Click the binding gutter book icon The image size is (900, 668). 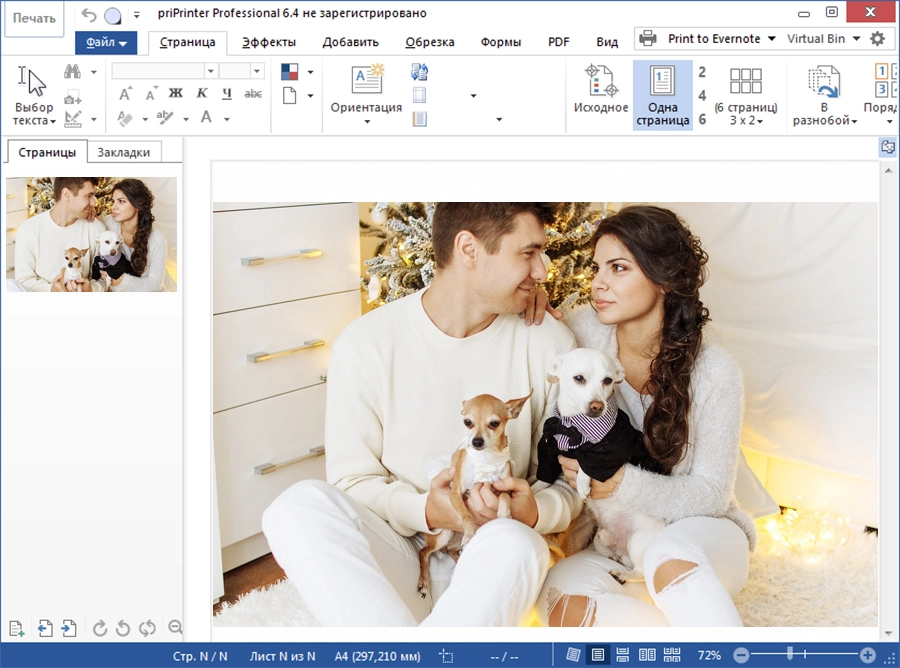[420, 119]
